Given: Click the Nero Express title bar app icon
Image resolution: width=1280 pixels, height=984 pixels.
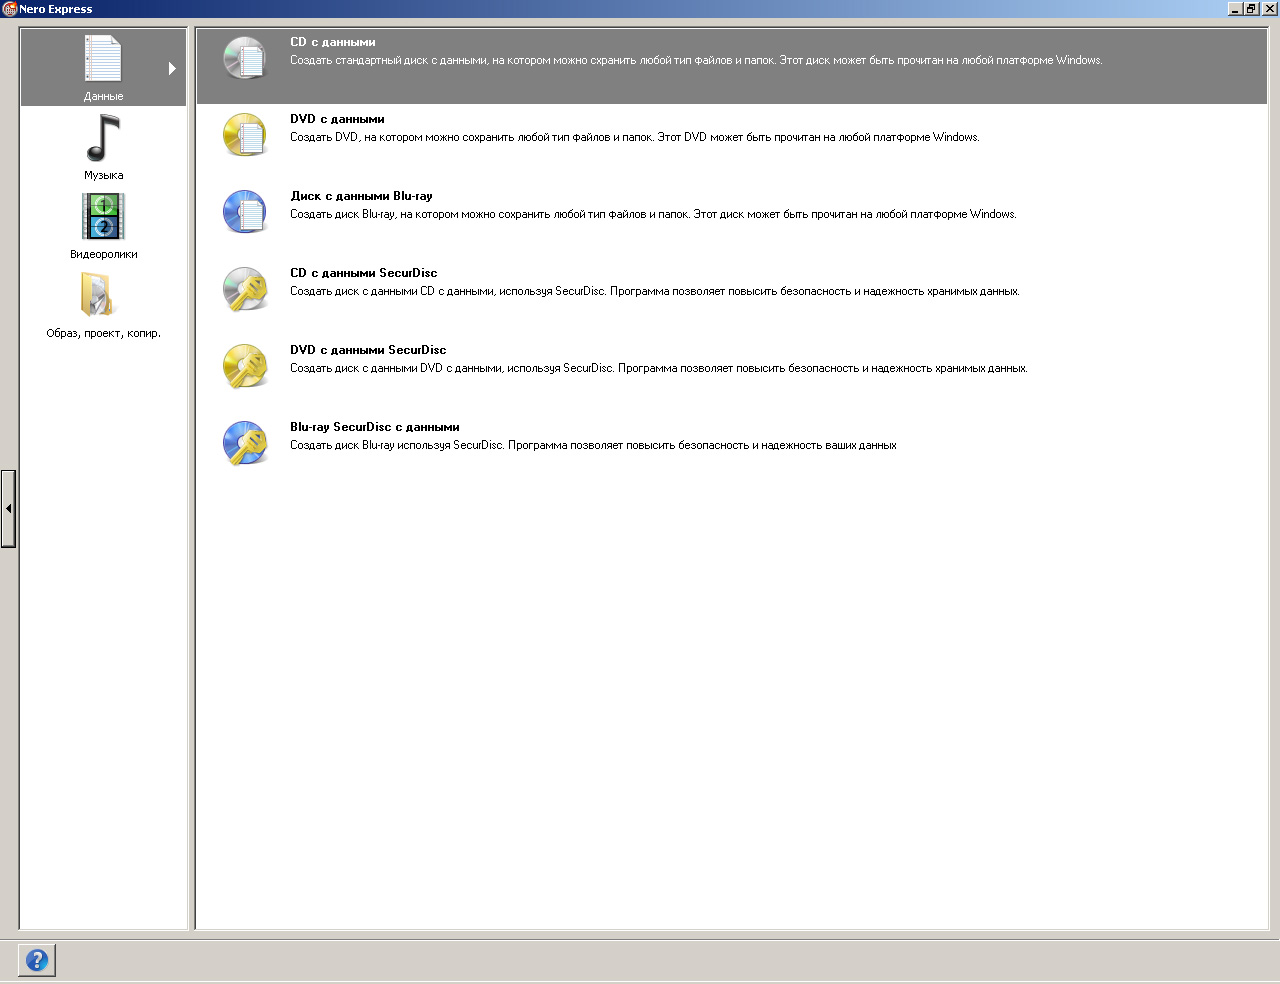Looking at the screenshot, I should pyautogui.click(x=9, y=9).
